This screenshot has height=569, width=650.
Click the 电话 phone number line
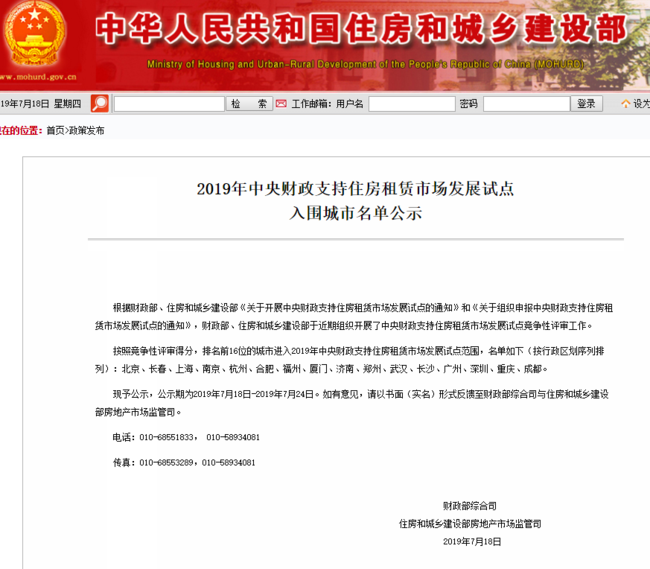tap(186, 437)
